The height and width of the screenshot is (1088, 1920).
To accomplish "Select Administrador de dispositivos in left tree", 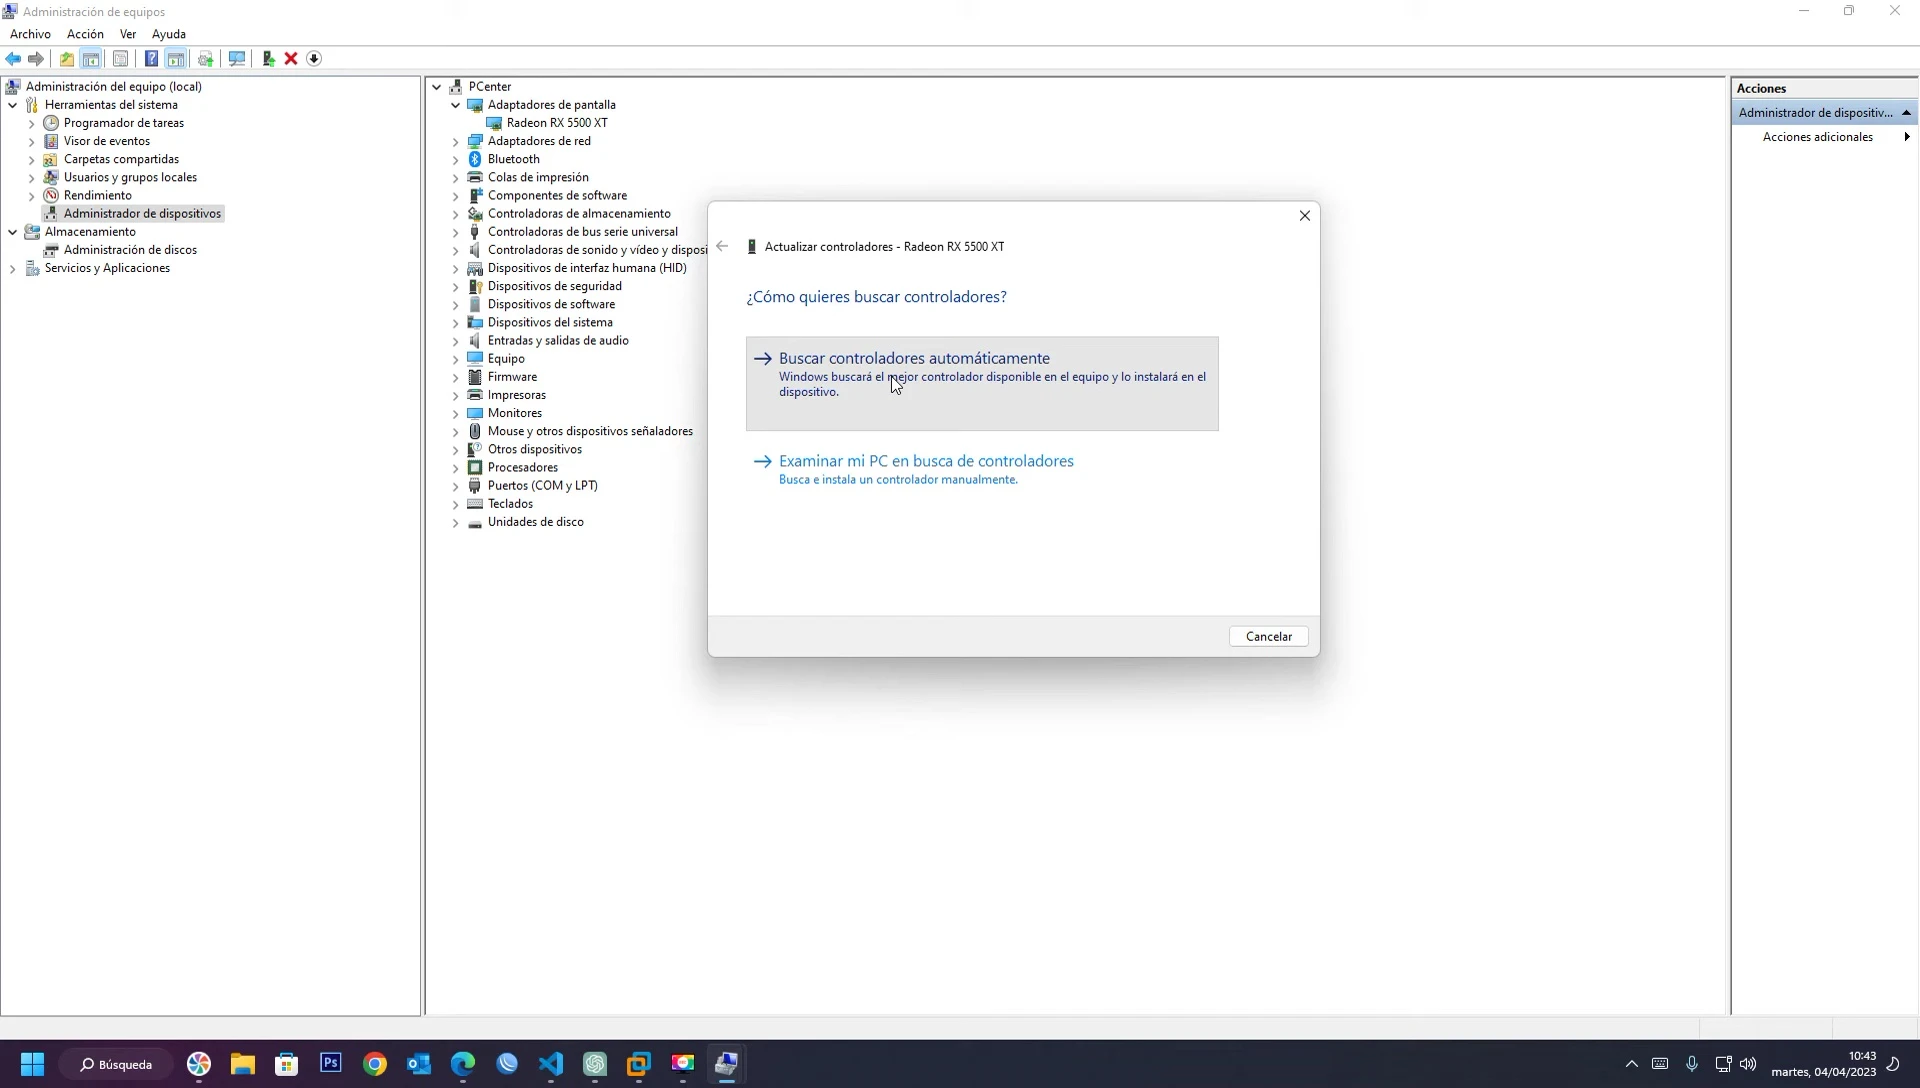I will (x=142, y=214).
